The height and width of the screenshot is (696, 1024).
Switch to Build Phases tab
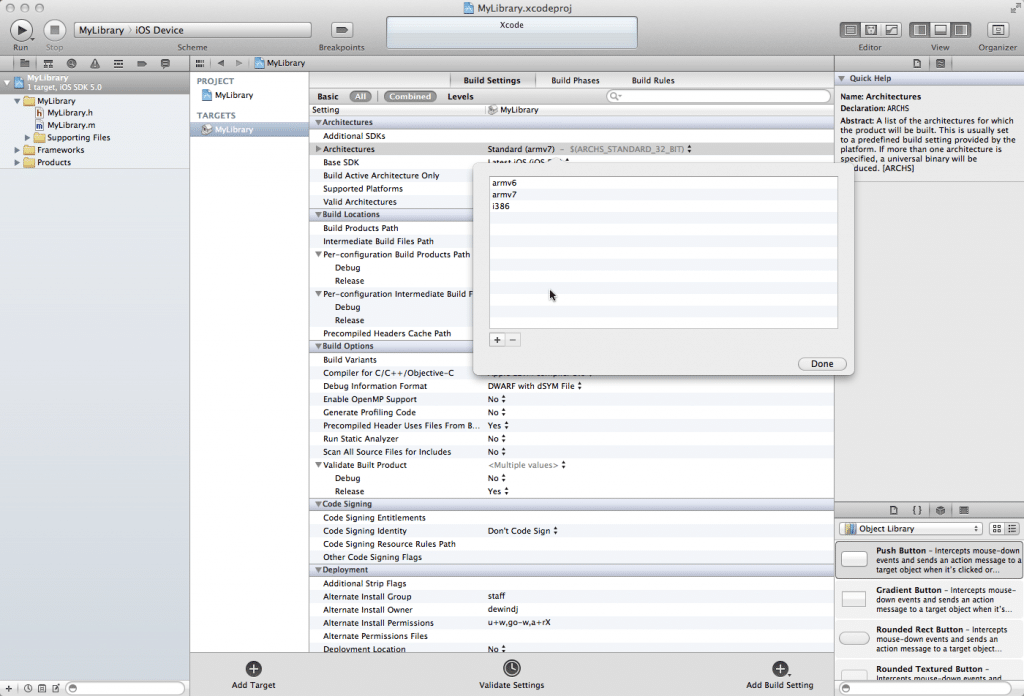[x=575, y=80]
